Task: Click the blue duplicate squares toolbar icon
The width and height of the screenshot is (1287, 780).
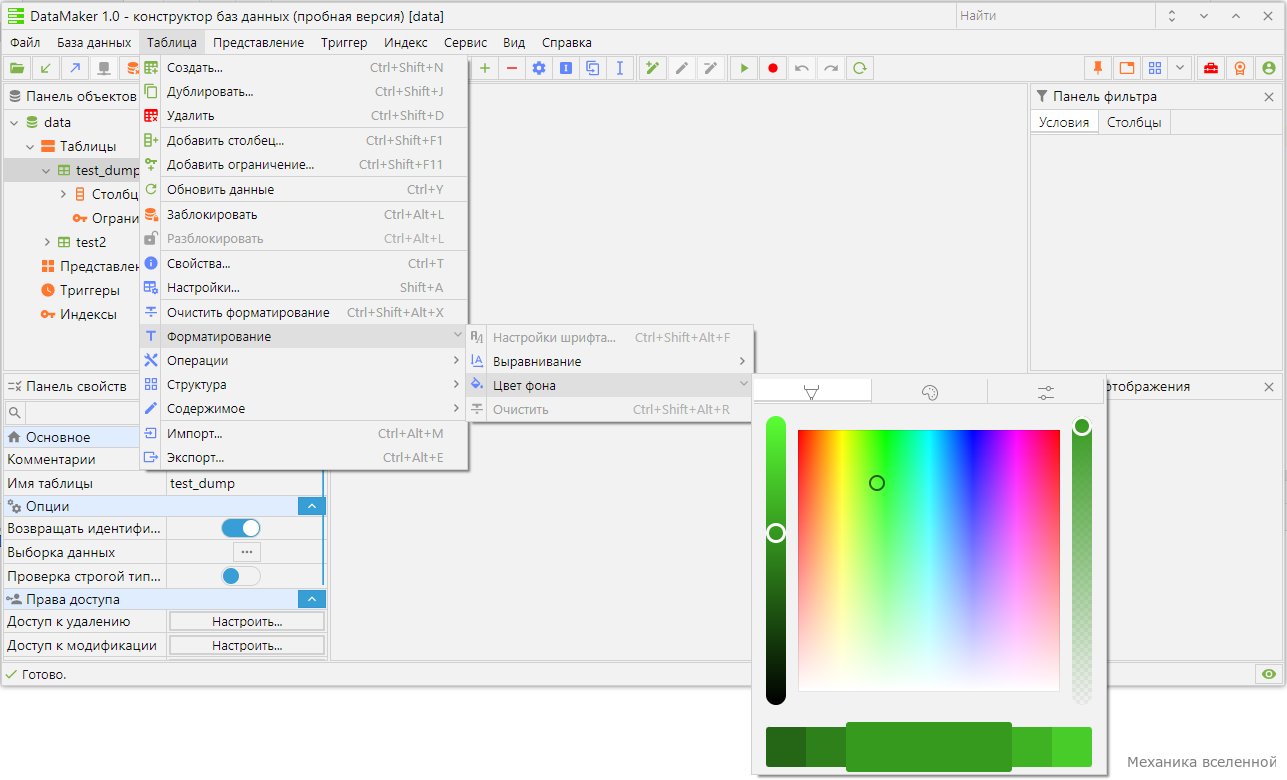Action: pos(593,68)
